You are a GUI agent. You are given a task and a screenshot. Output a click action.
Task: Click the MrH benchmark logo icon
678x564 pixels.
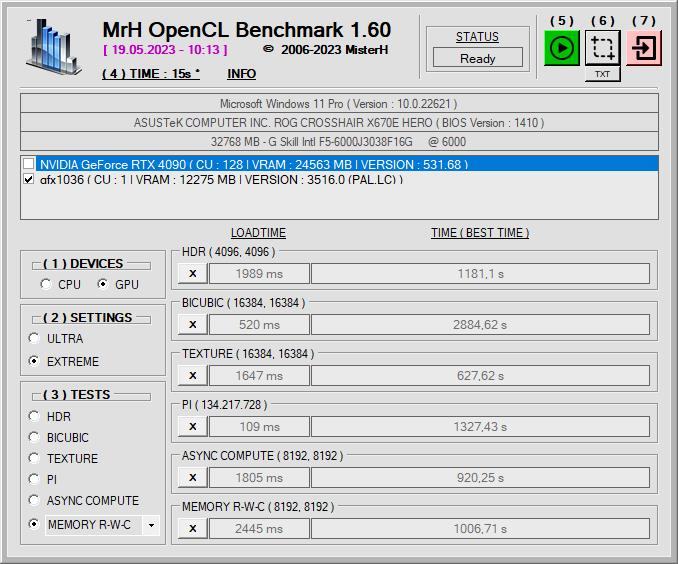[54, 48]
